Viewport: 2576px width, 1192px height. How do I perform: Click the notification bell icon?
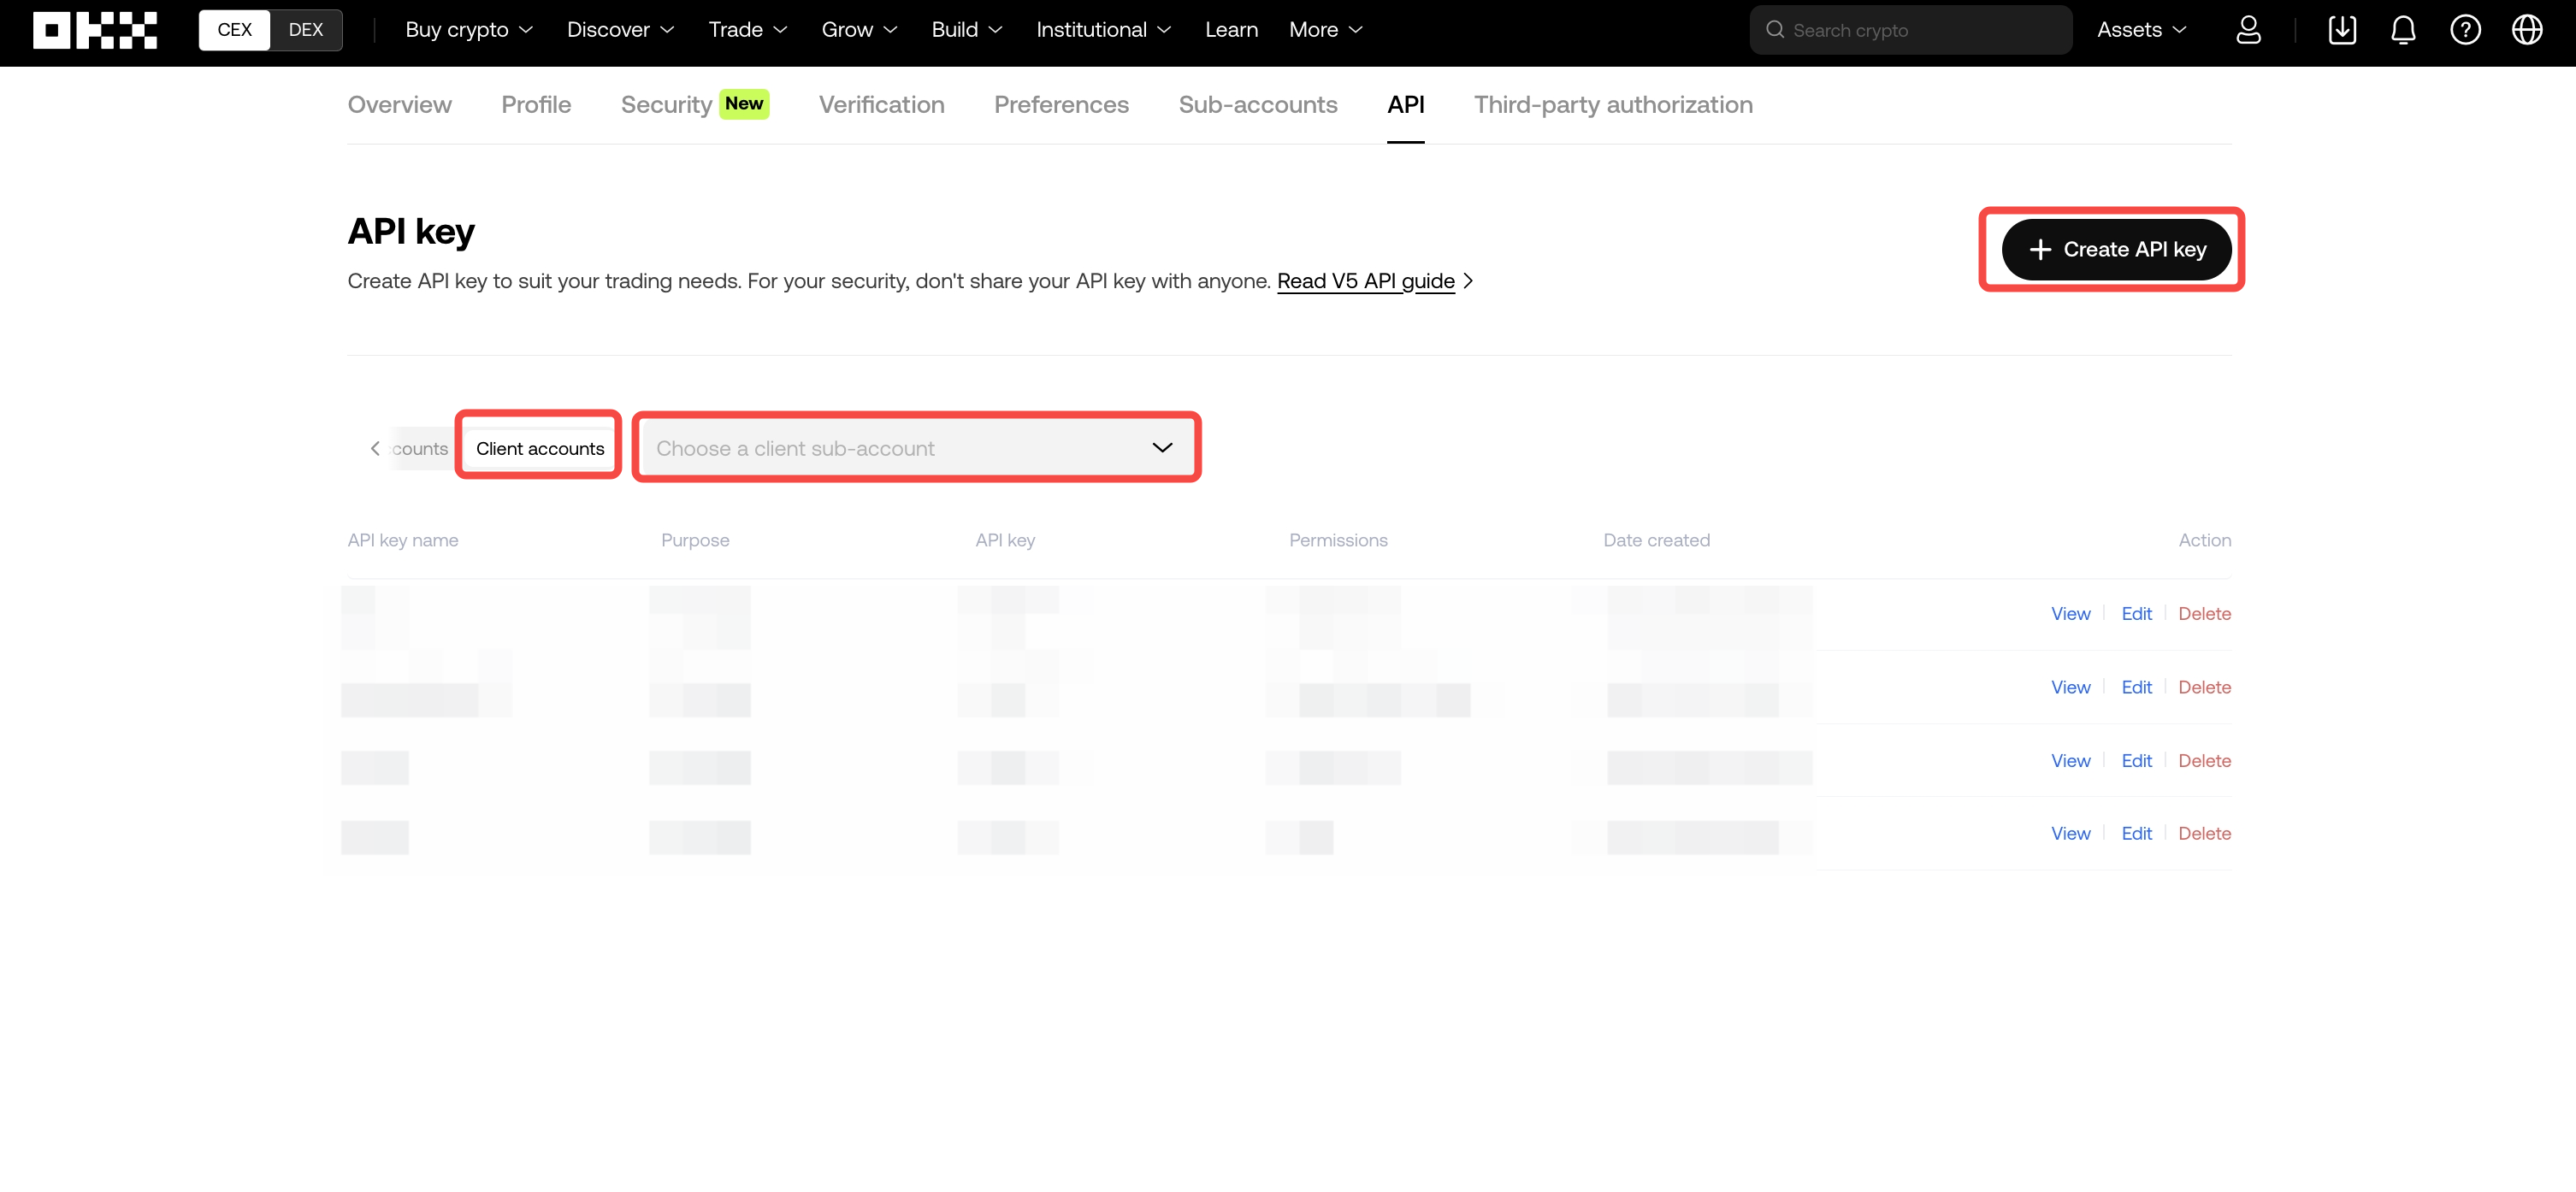coord(2403,30)
